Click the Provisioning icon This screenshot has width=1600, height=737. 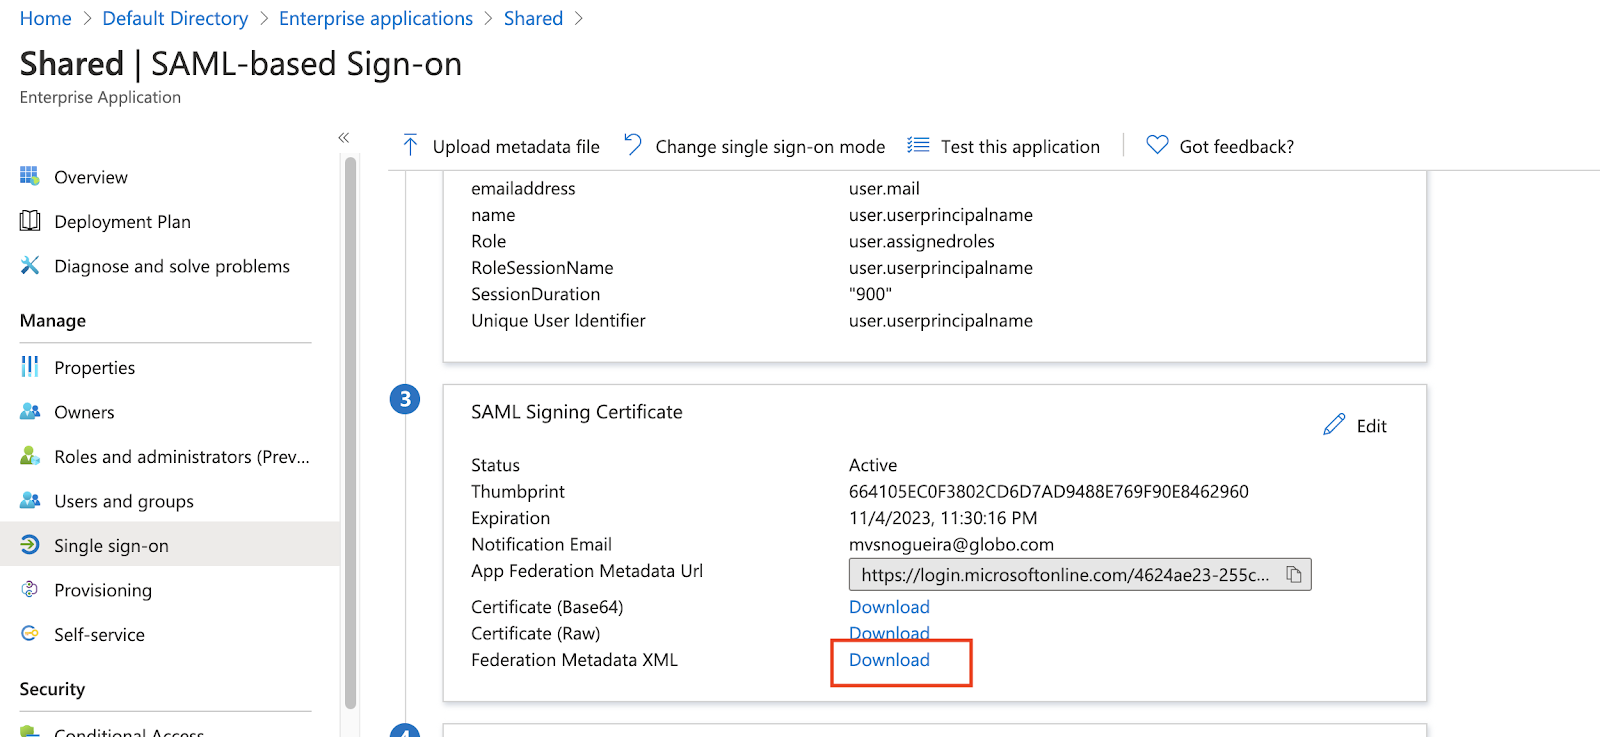(x=30, y=589)
